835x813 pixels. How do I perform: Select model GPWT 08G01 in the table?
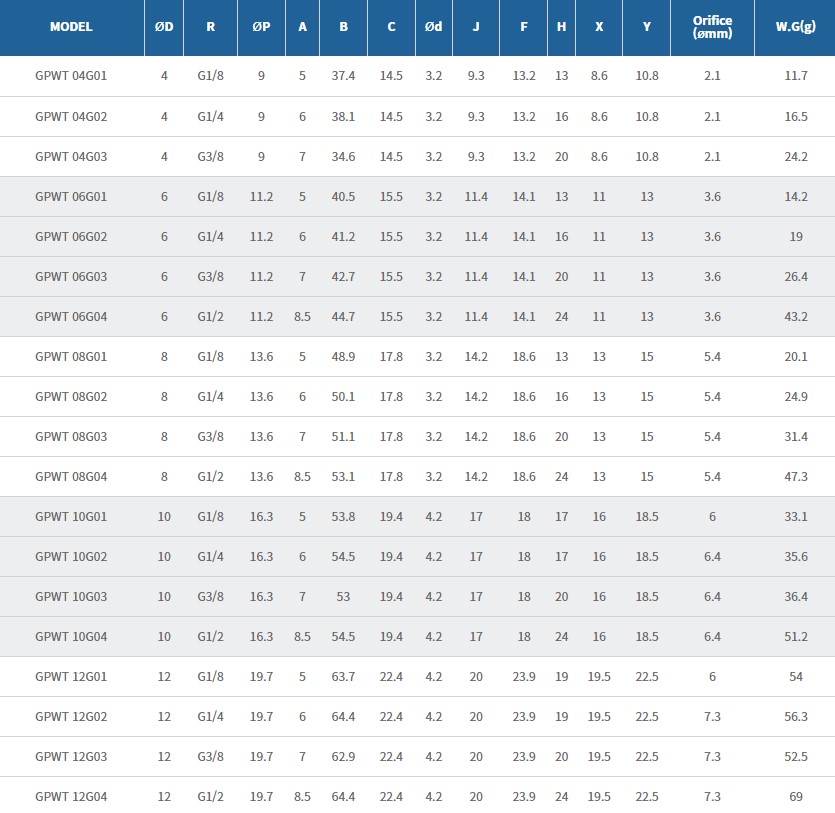(71, 357)
